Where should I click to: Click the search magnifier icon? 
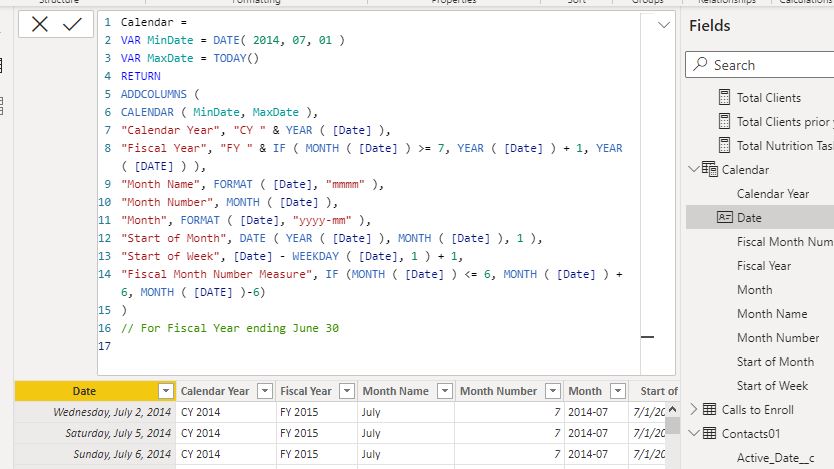700,64
